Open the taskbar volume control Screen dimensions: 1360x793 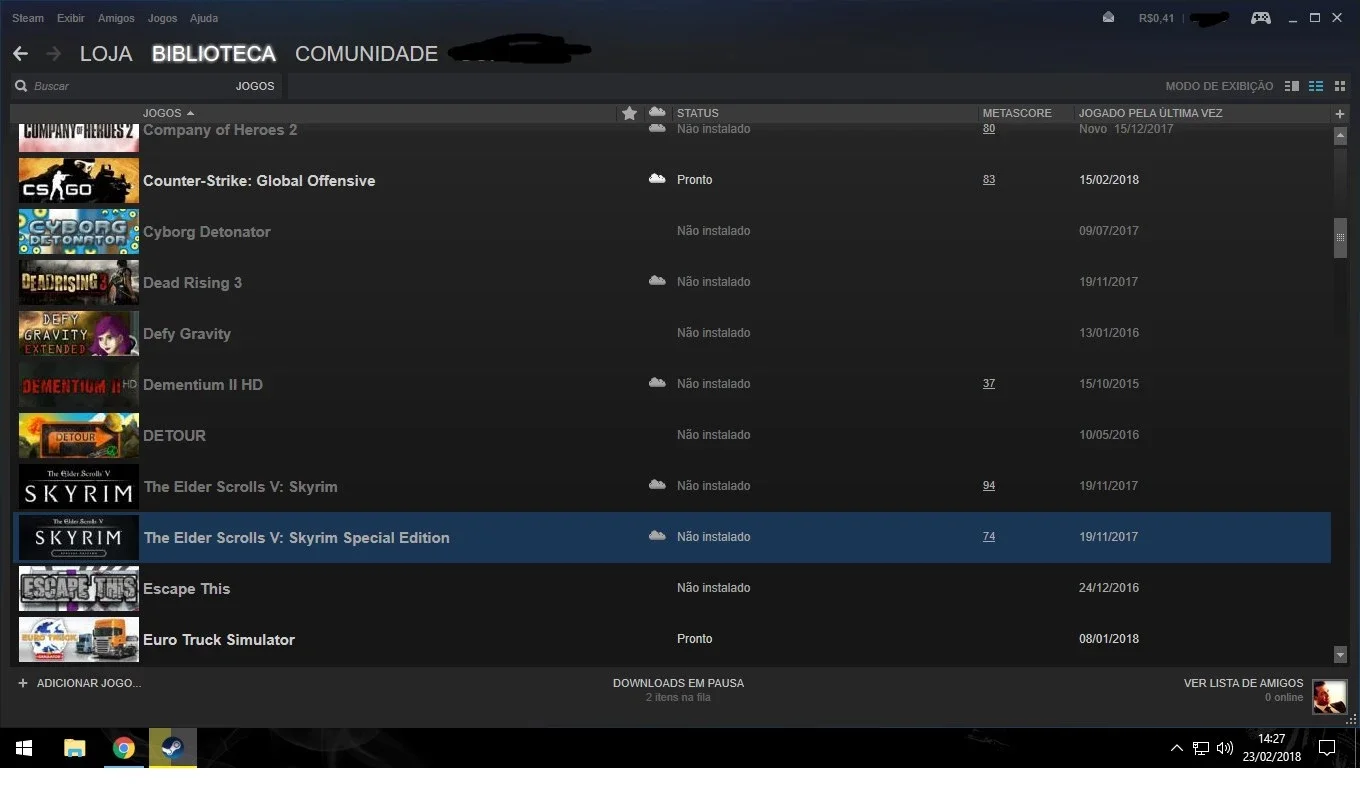pyautogui.click(x=1225, y=748)
